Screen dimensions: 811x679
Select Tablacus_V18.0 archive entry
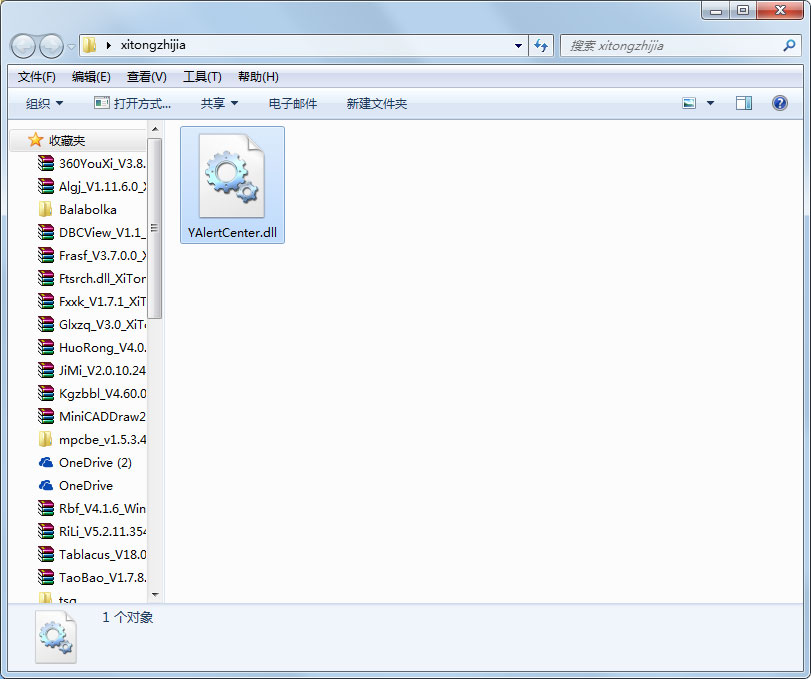91,554
